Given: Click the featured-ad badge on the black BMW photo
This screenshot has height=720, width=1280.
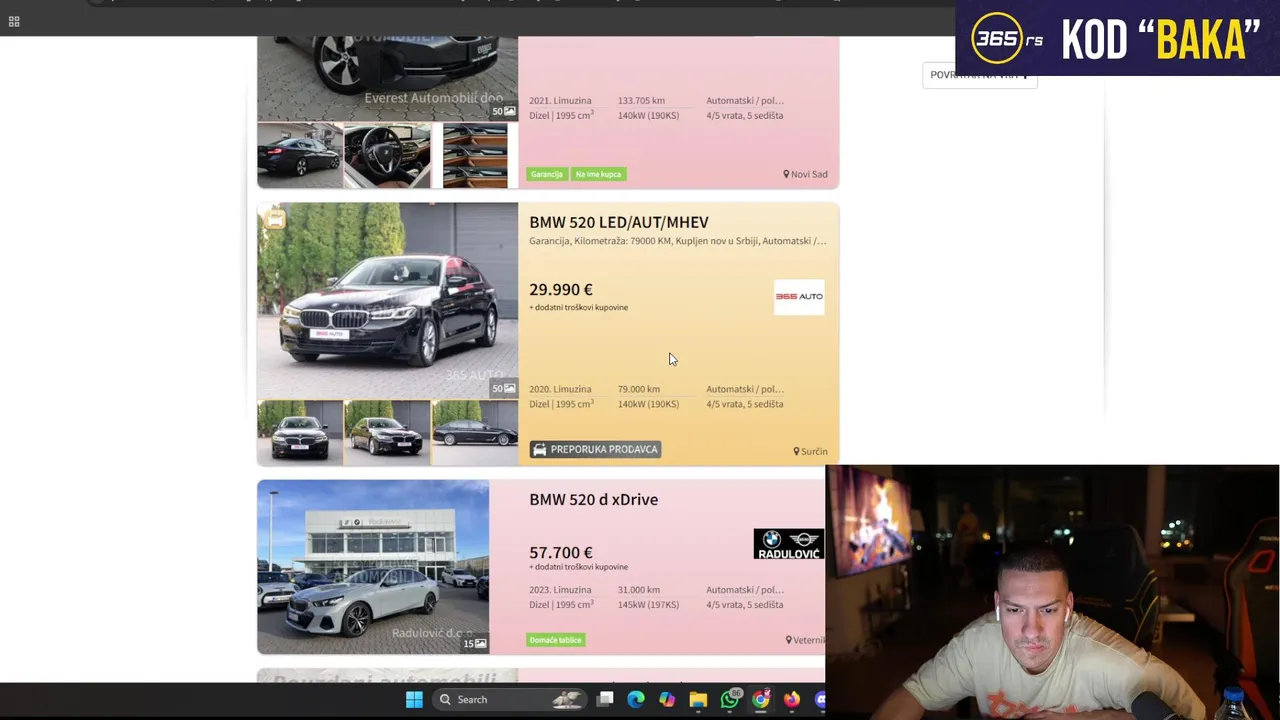Looking at the screenshot, I should pos(275,219).
